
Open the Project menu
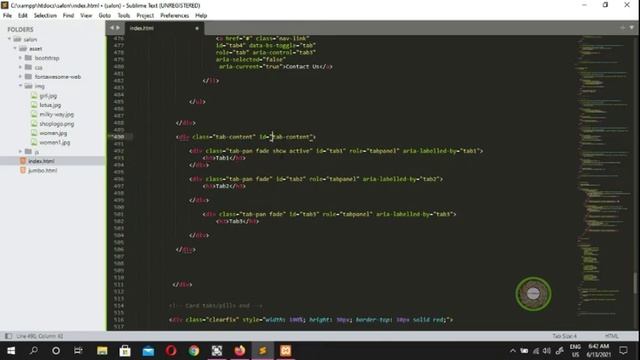(x=145, y=16)
